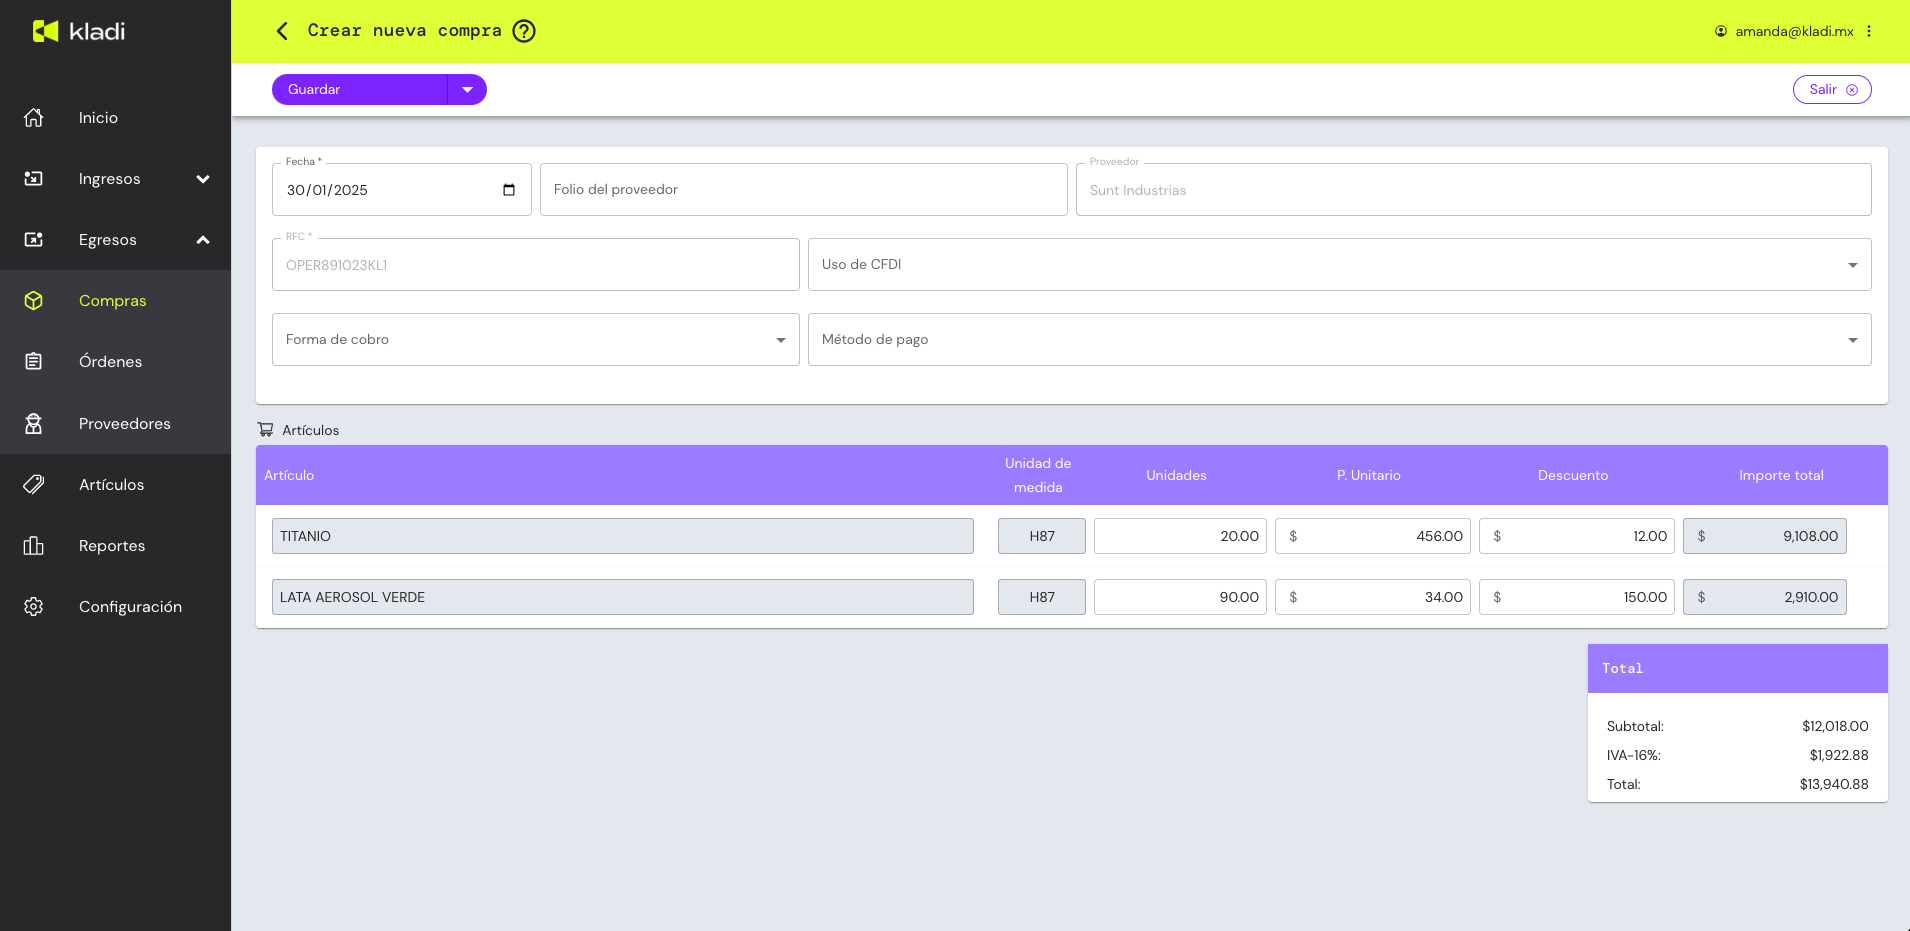The height and width of the screenshot is (931, 1910).
Task: Click the Egresos sidebar icon
Action: pyautogui.click(x=34, y=240)
